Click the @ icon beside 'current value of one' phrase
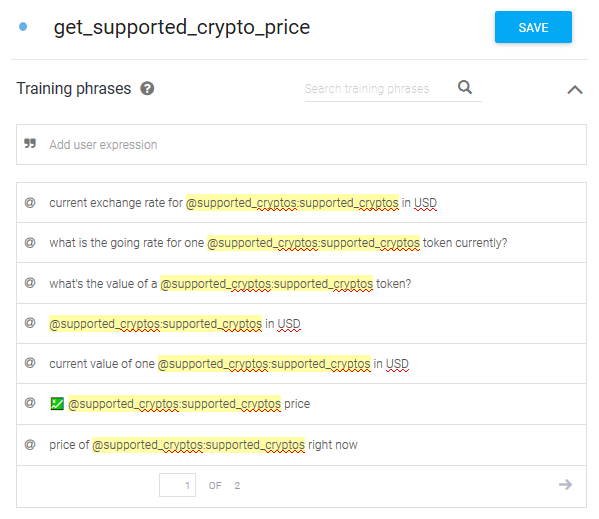The height and width of the screenshot is (519, 599). pos(30,363)
